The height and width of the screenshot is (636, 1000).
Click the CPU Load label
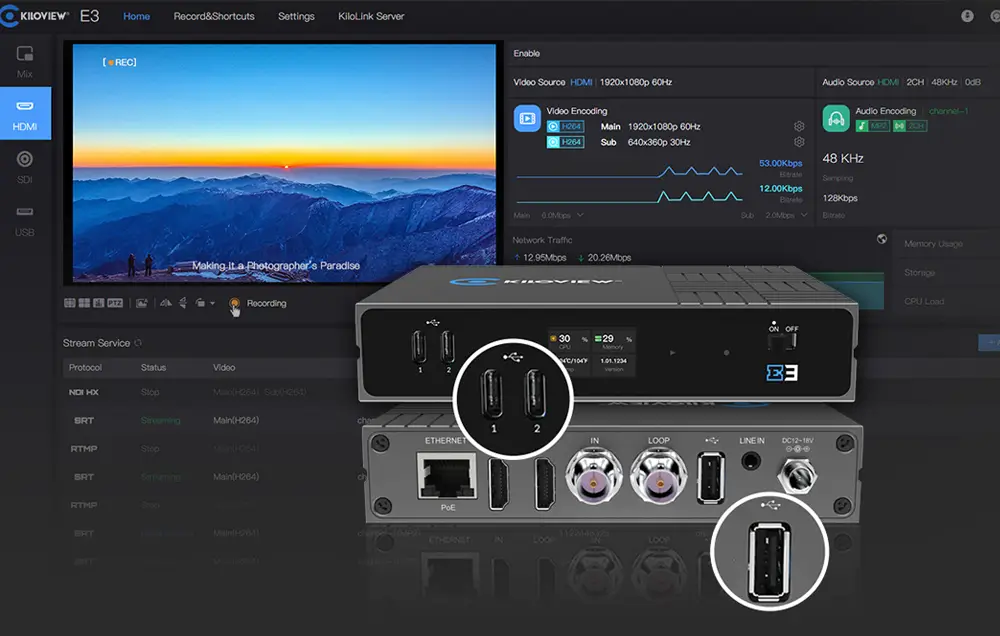click(x=924, y=301)
